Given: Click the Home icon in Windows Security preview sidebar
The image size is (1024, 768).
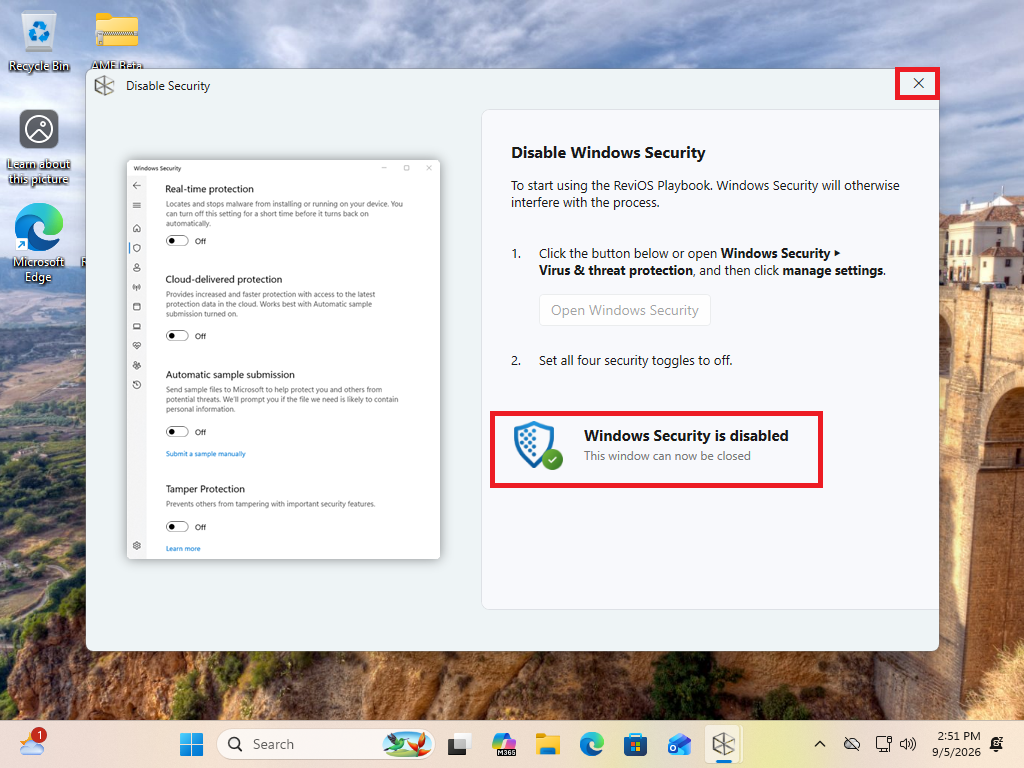Looking at the screenshot, I should (x=136, y=228).
